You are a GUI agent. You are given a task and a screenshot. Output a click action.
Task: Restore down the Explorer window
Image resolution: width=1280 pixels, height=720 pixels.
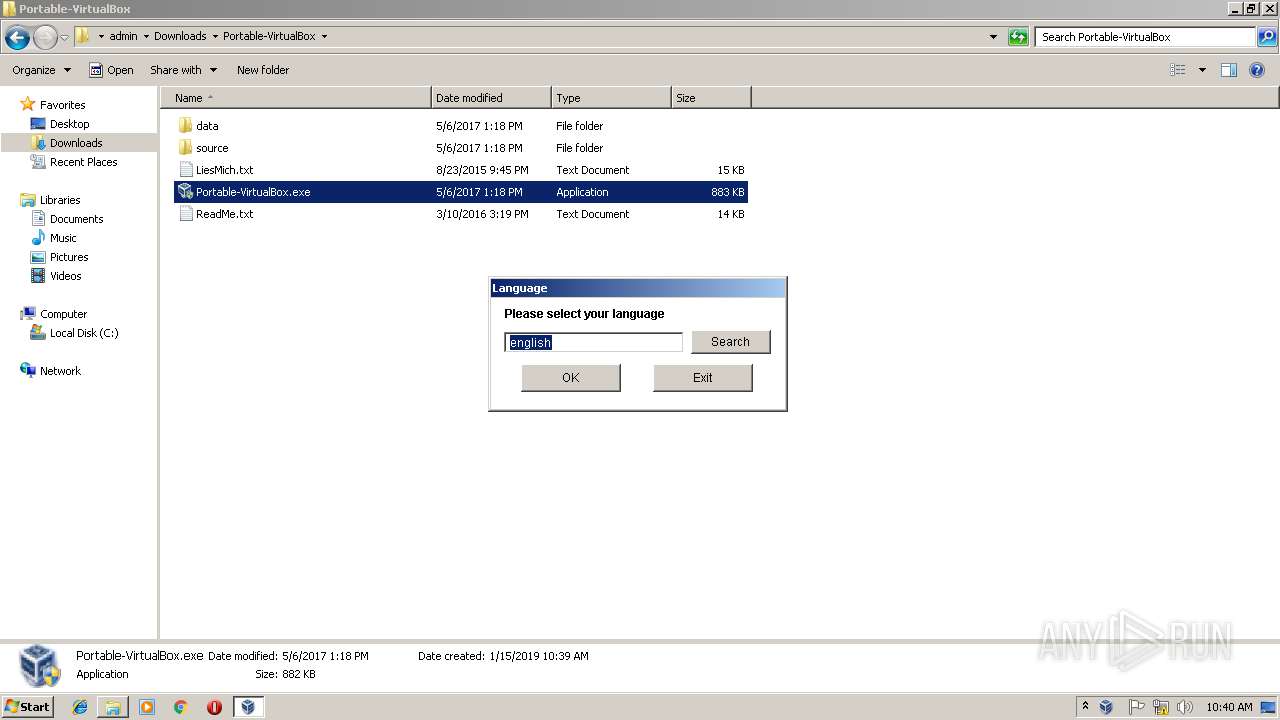click(x=1250, y=8)
